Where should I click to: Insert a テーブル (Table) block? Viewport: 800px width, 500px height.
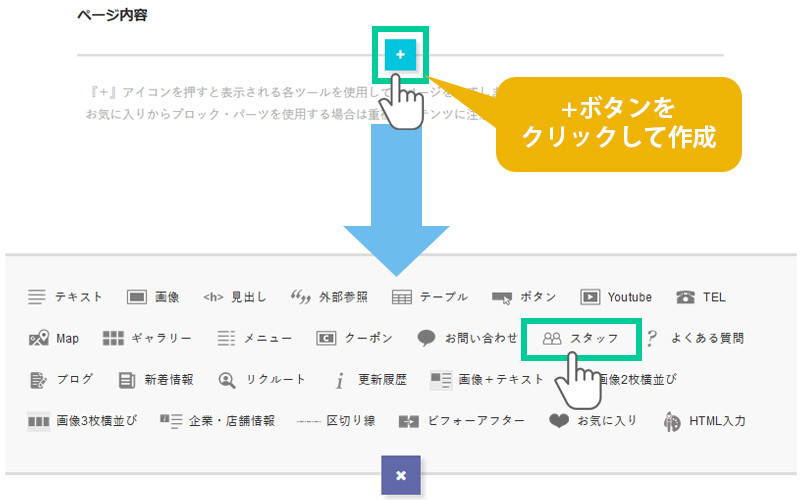pos(430,297)
